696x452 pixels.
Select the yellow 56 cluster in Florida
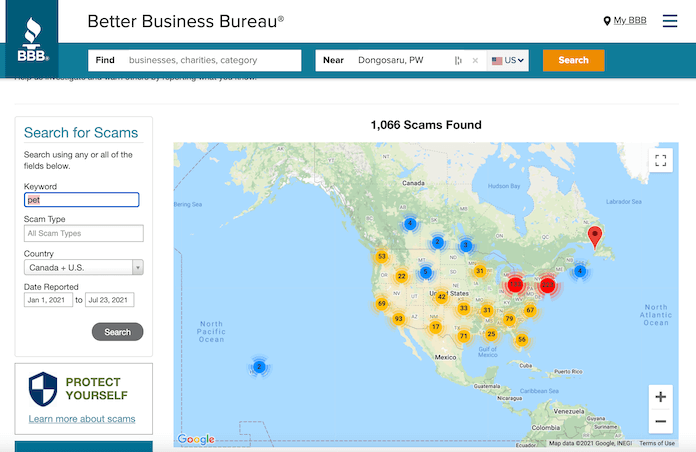(522, 339)
